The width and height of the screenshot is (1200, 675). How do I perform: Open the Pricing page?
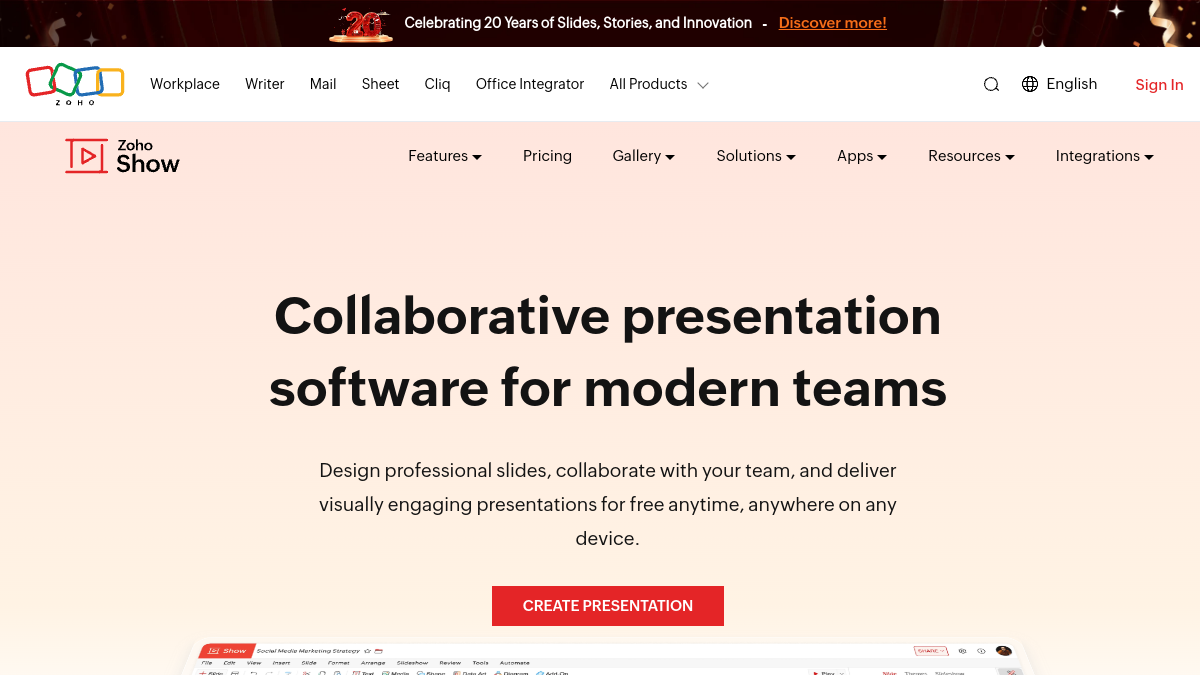[x=547, y=156]
